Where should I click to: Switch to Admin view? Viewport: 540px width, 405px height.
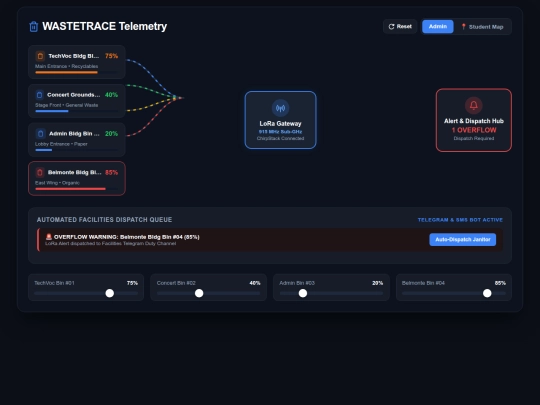438,27
